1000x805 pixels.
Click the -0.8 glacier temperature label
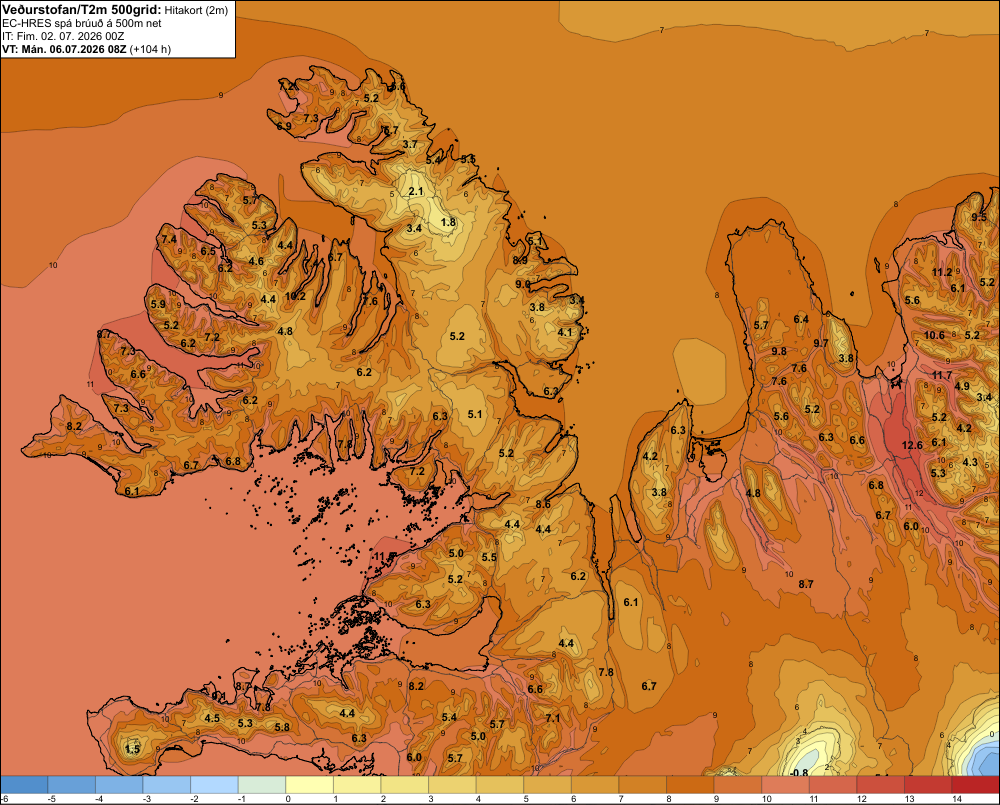[x=799, y=772]
